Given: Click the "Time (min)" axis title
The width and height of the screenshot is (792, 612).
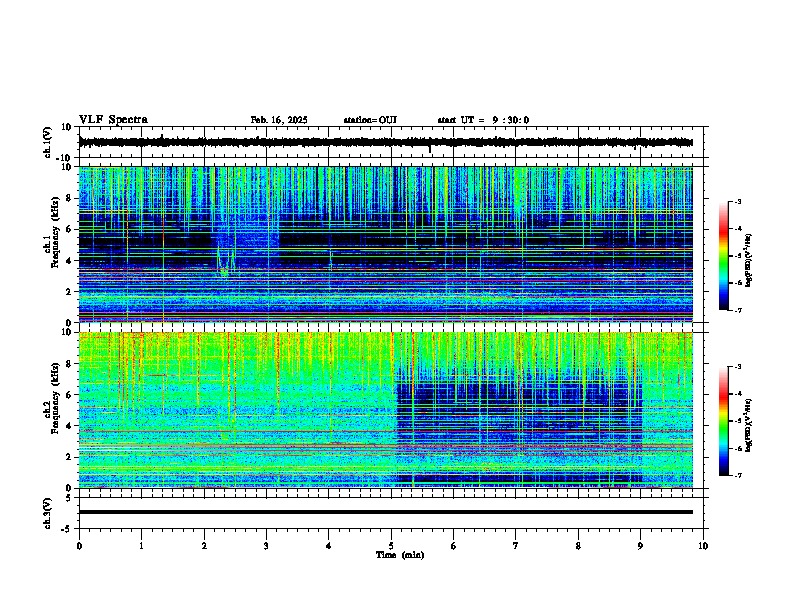Looking at the screenshot, I should [400, 555].
